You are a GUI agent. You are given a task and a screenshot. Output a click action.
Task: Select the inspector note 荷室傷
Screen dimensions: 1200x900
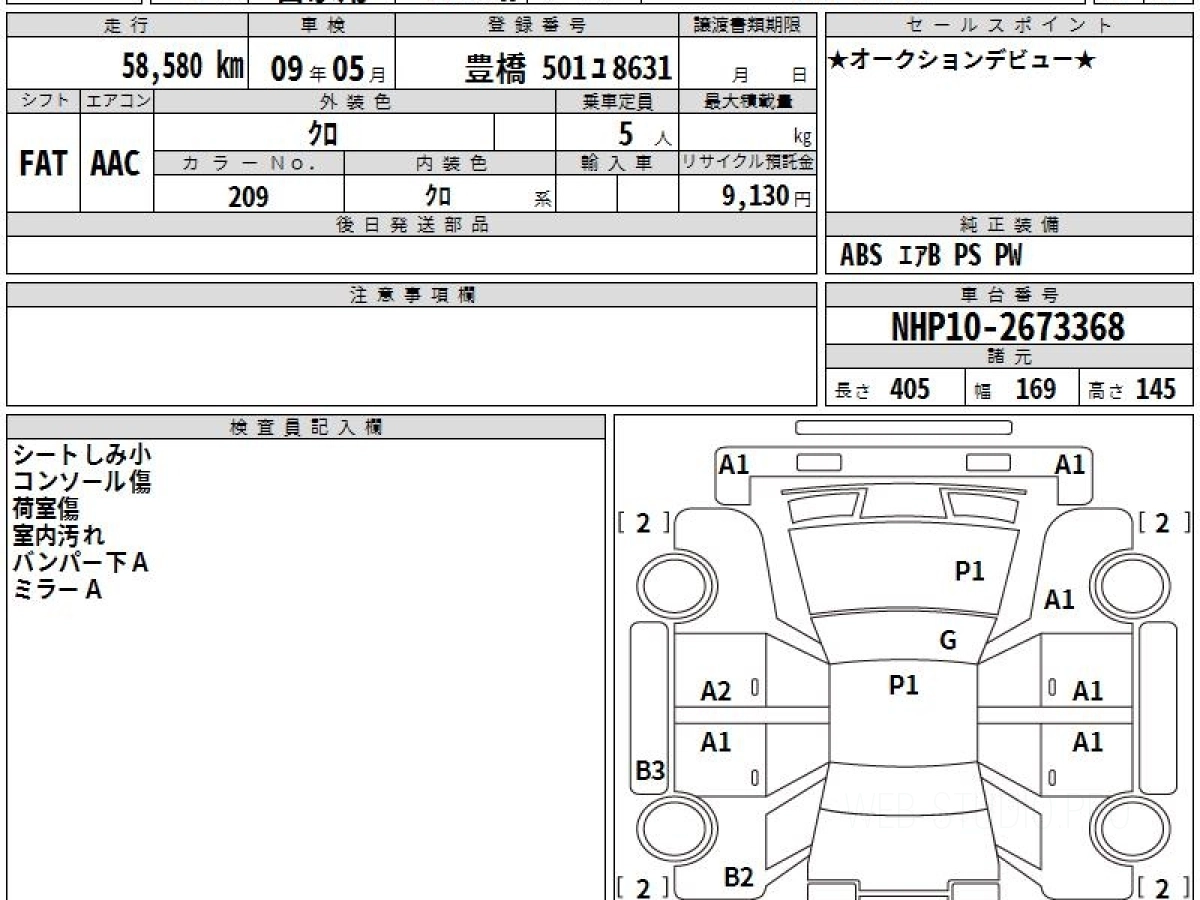46,509
